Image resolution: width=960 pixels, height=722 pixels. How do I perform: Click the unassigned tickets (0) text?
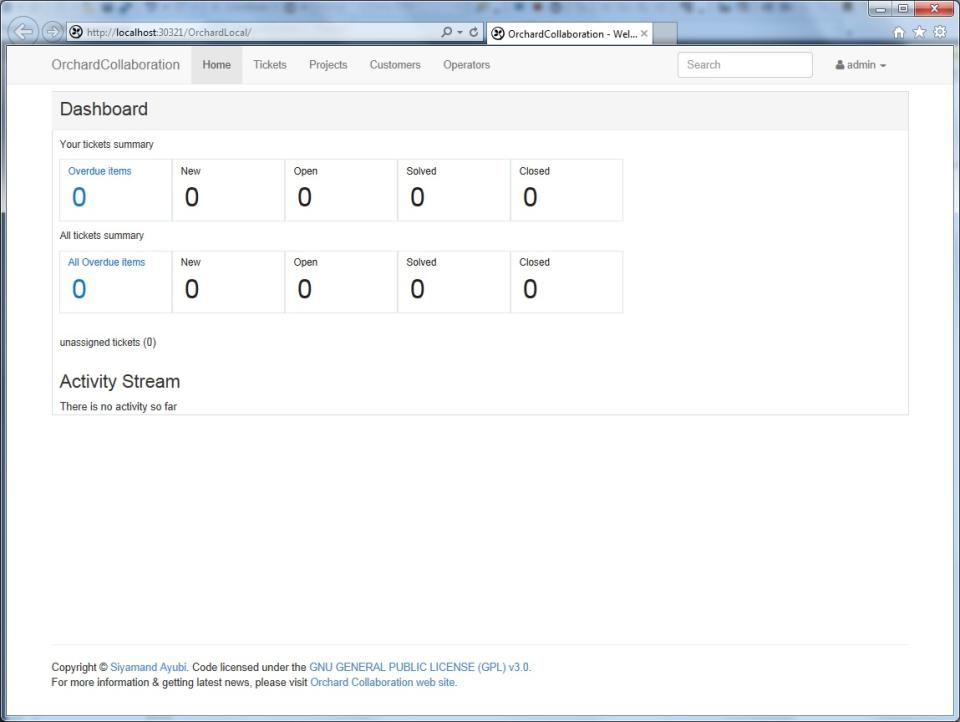click(x=107, y=342)
